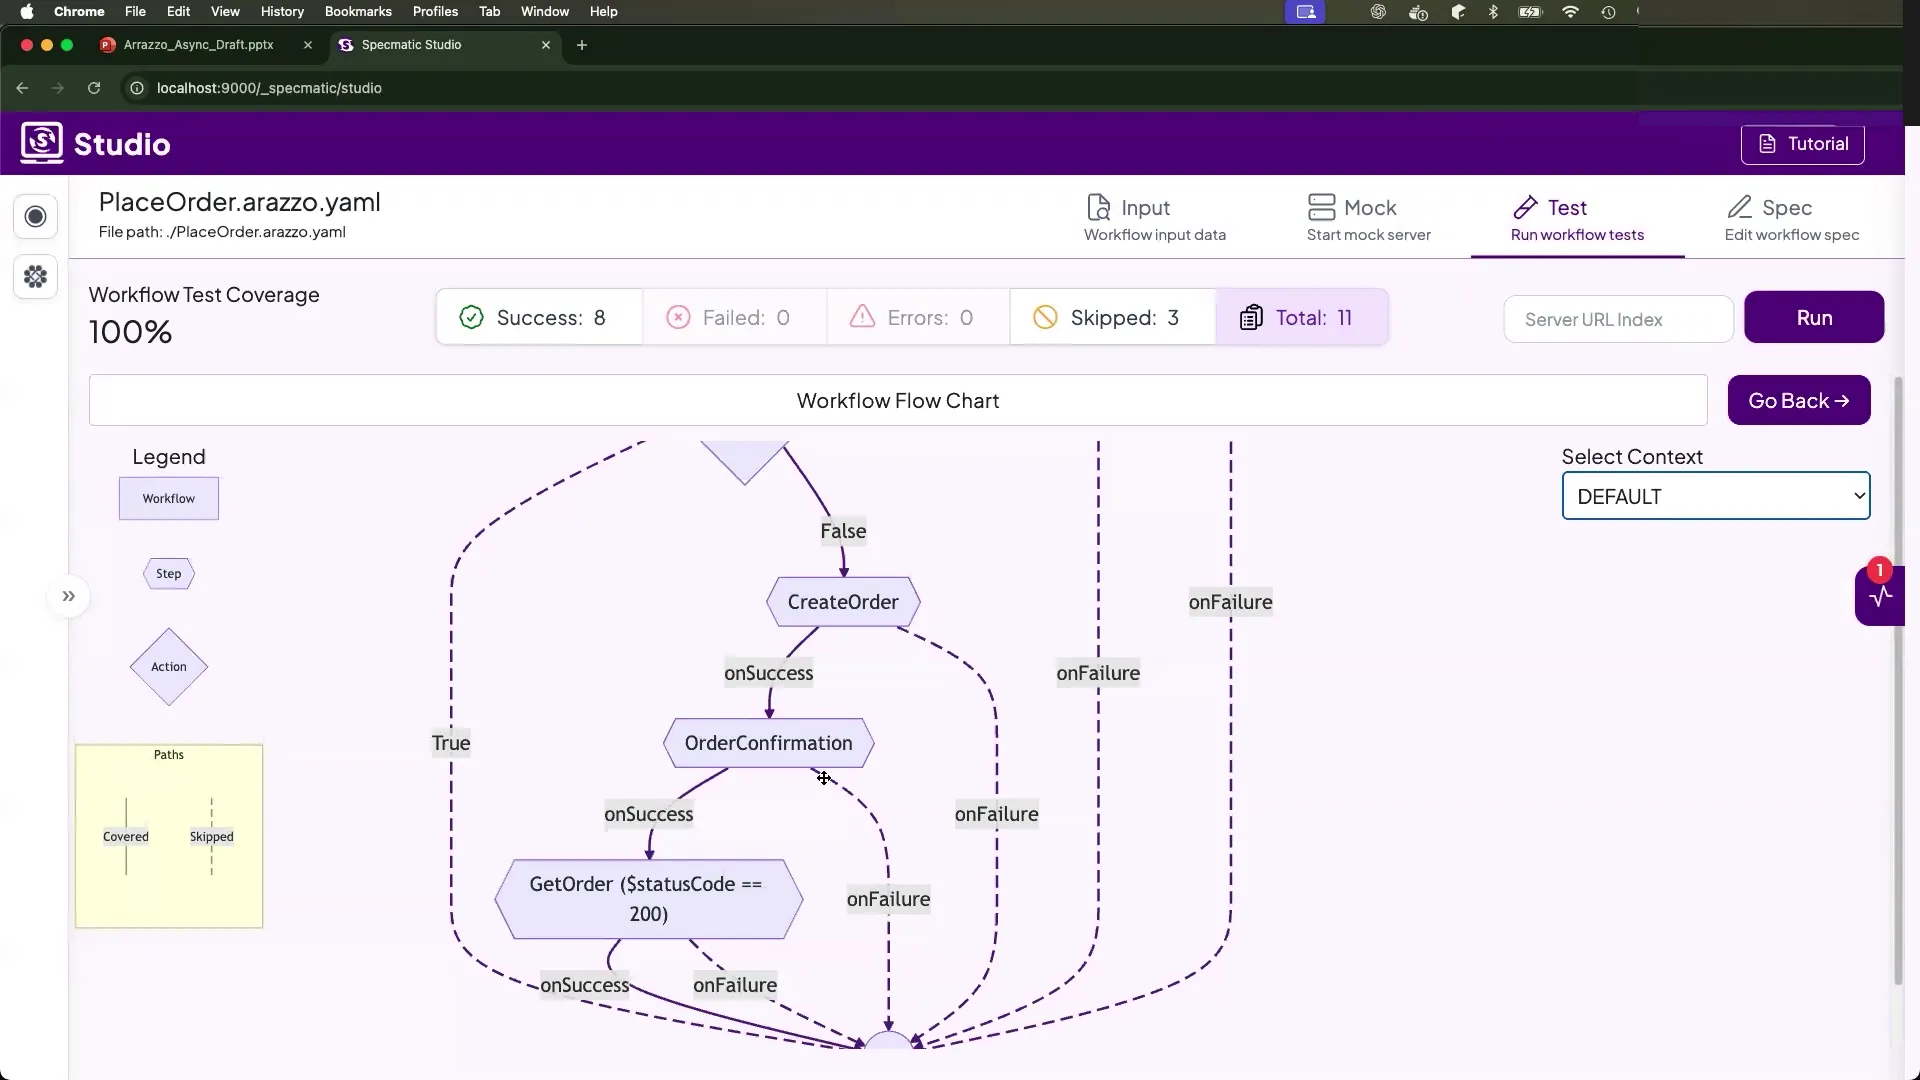Switch to Arrazzo_Async_Draft.pptx browser tab
The width and height of the screenshot is (1920, 1080).
198,45
